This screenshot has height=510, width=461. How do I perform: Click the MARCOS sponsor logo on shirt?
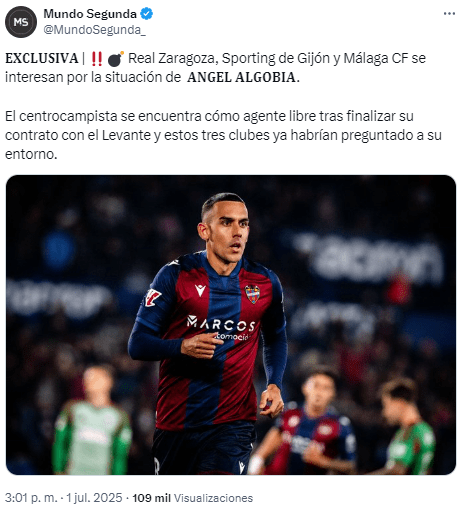click(x=221, y=324)
